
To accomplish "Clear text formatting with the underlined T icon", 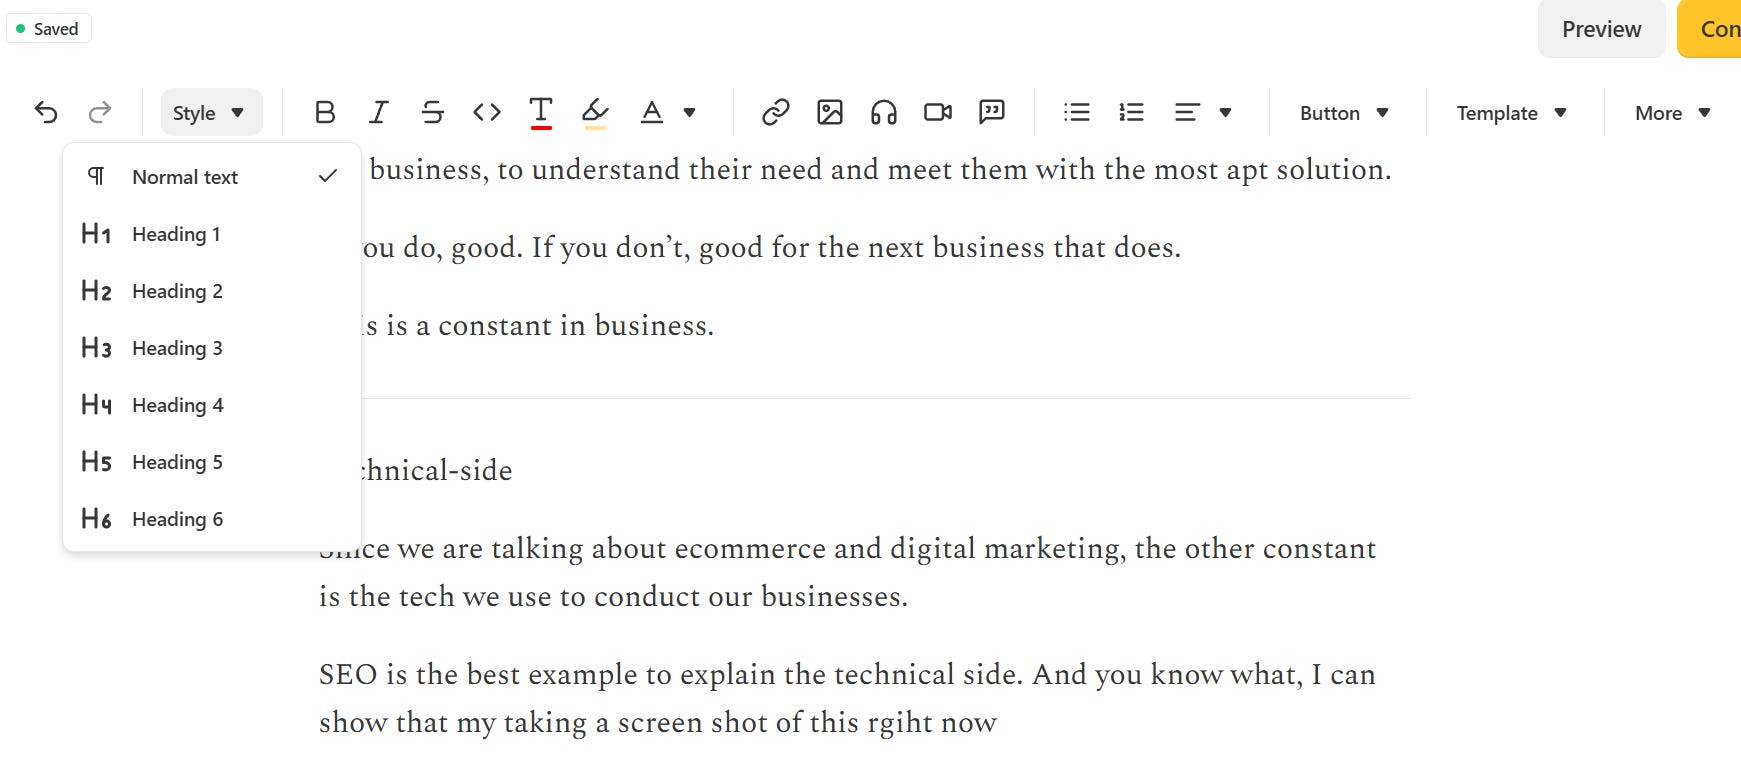I will click(x=541, y=112).
